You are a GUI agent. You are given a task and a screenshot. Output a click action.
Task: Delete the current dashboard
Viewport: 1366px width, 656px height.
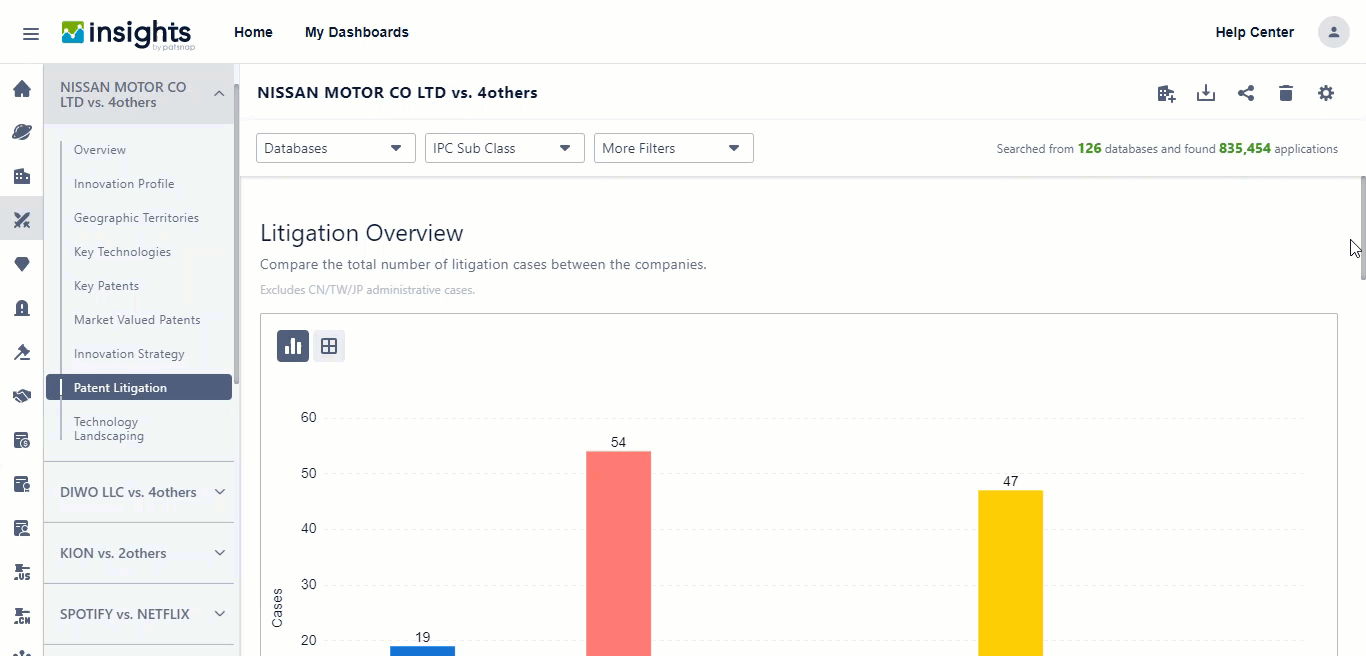(1286, 92)
